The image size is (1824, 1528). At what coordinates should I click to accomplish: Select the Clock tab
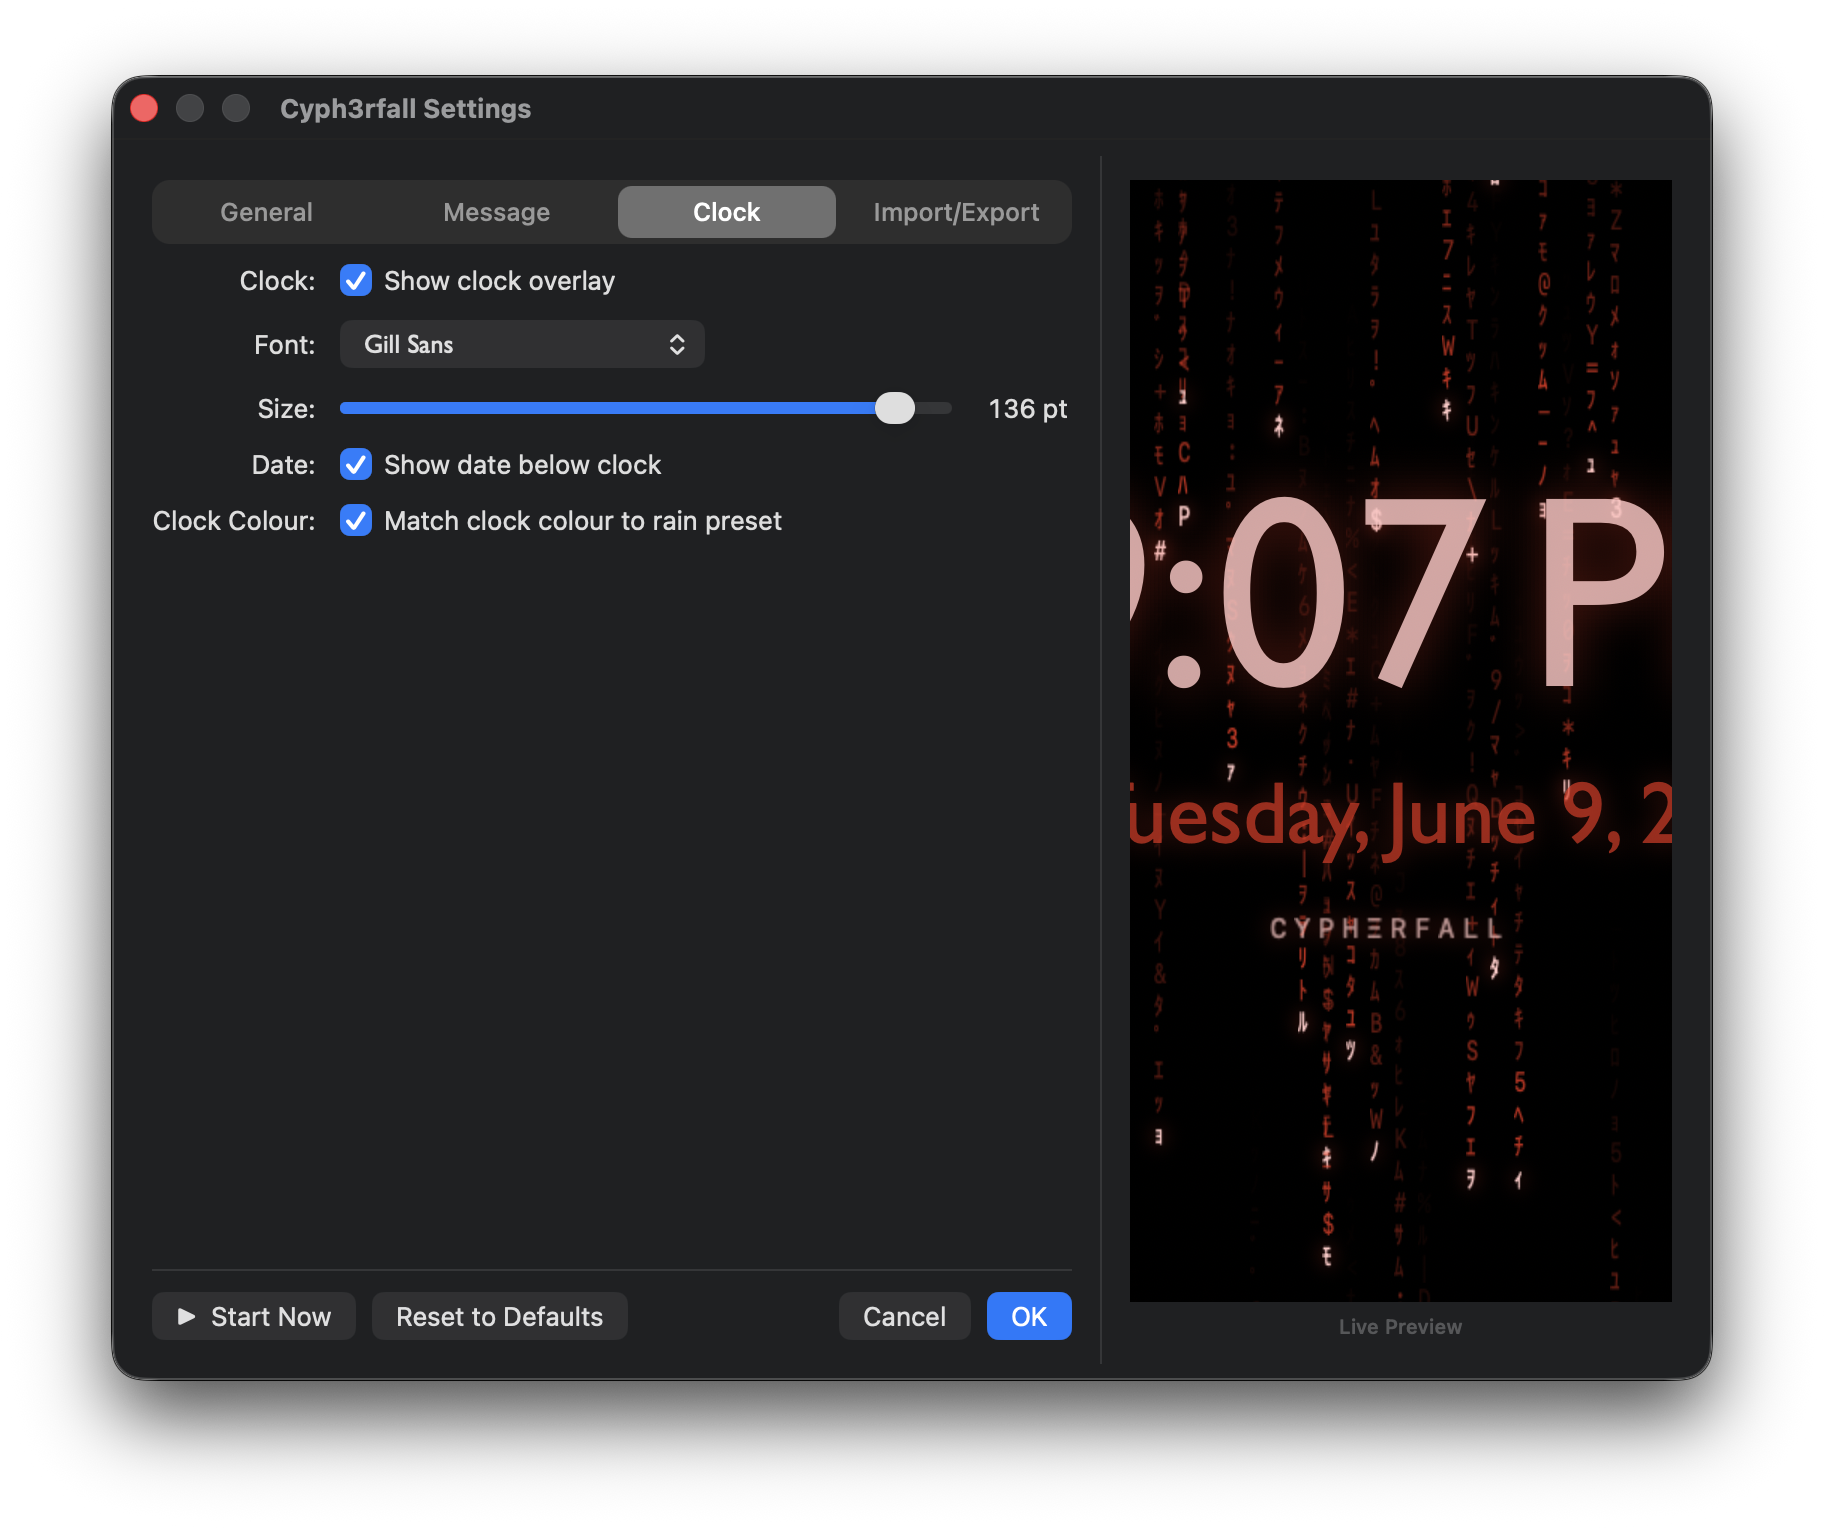[x=726, y=212]
